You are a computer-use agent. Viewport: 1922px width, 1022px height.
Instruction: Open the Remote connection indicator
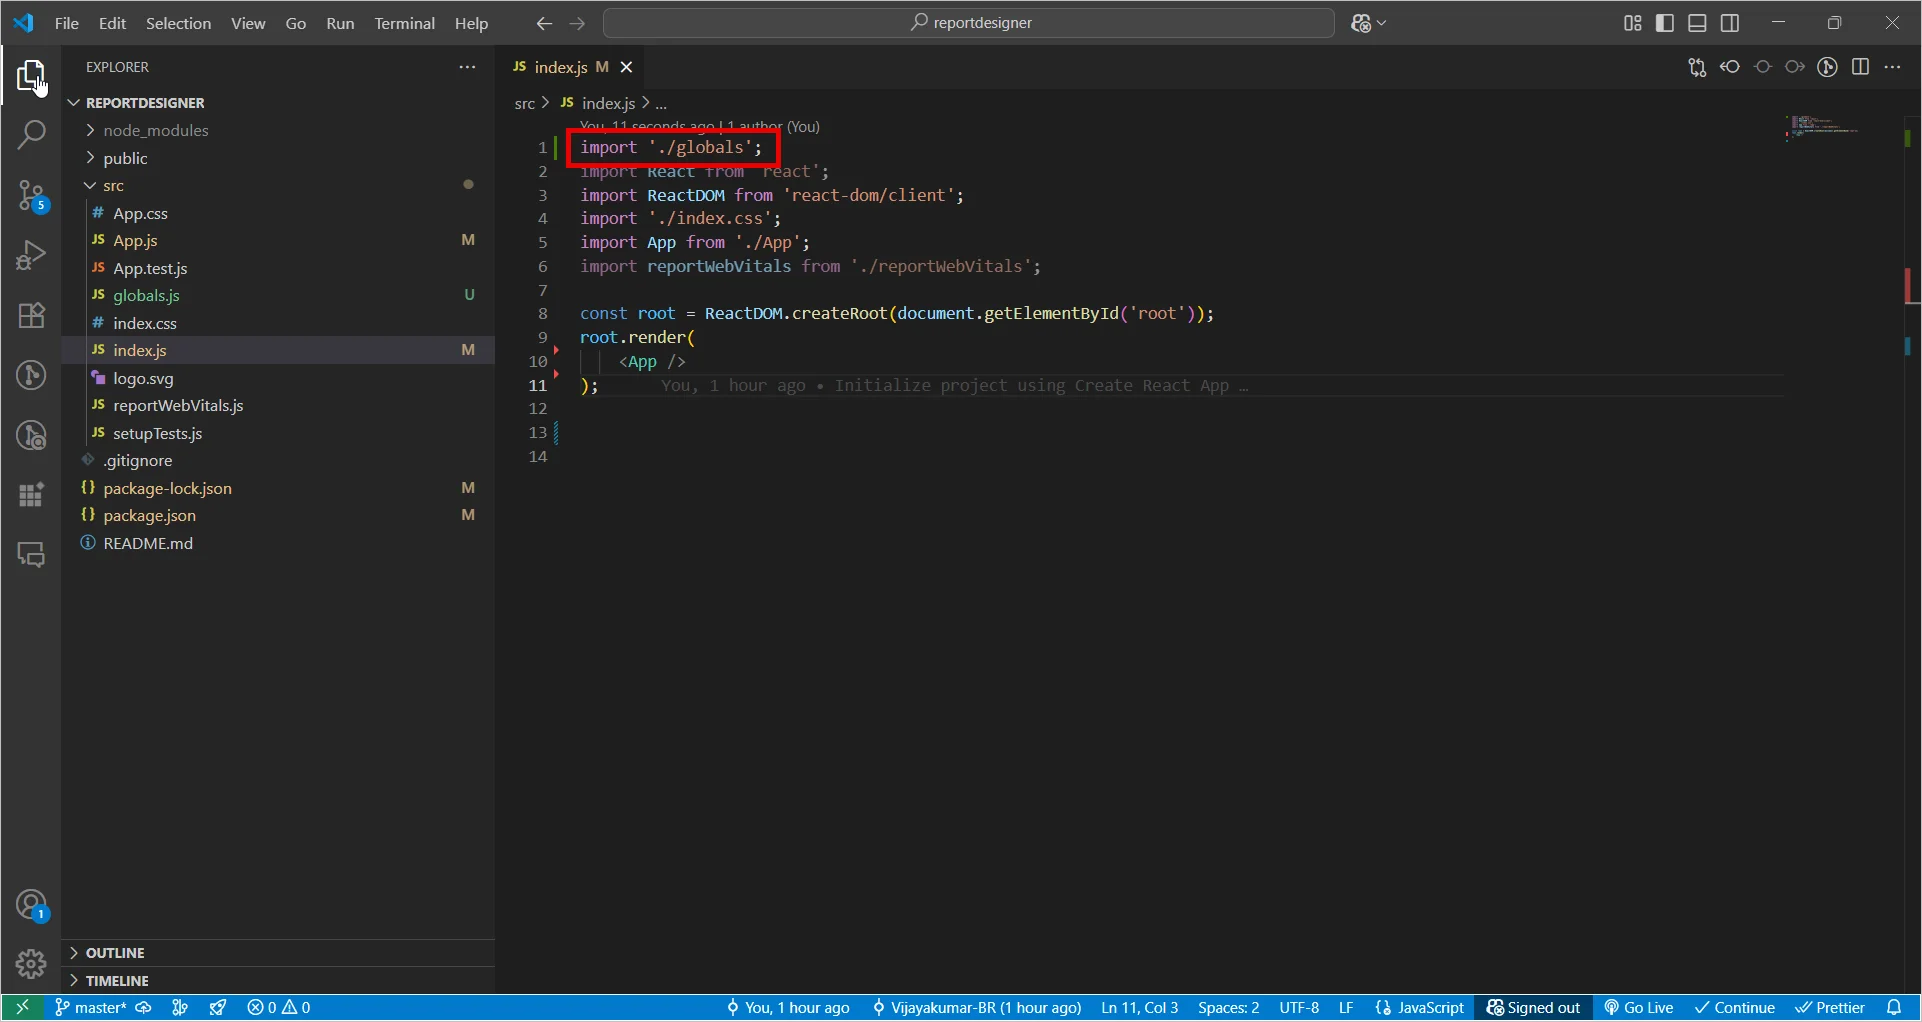tap(21, 1007)
